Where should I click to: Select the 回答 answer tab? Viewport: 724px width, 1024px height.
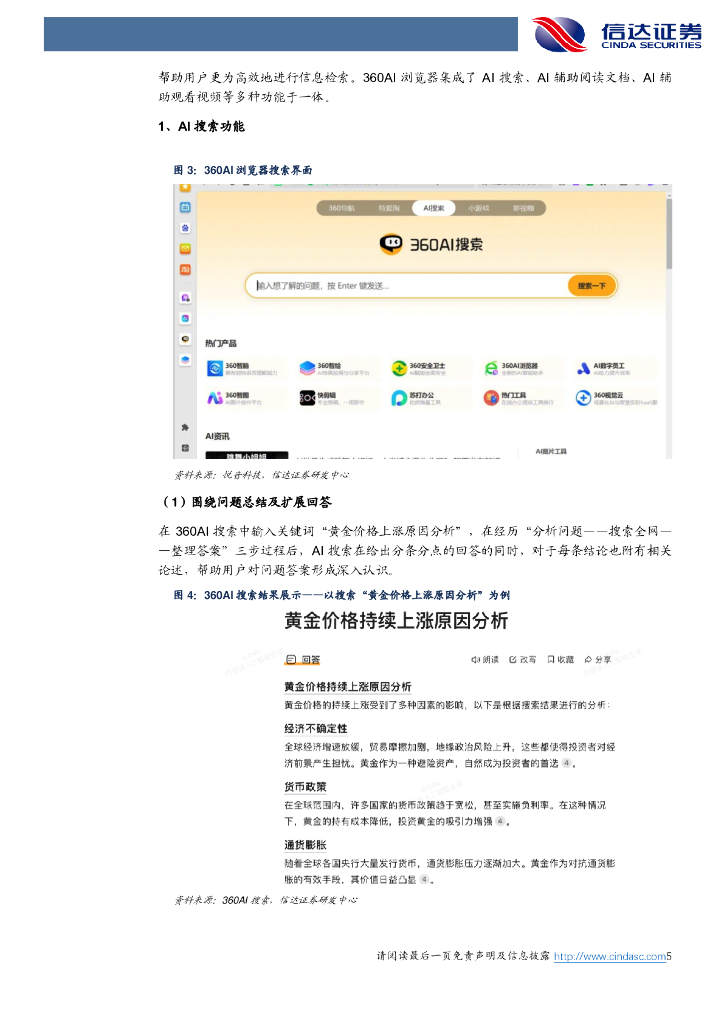pos(304,660)
